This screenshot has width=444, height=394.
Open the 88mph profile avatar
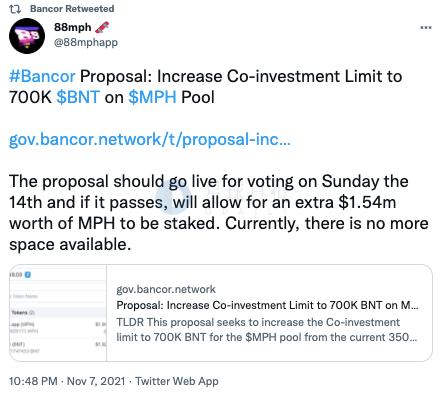tap(27, 36)
